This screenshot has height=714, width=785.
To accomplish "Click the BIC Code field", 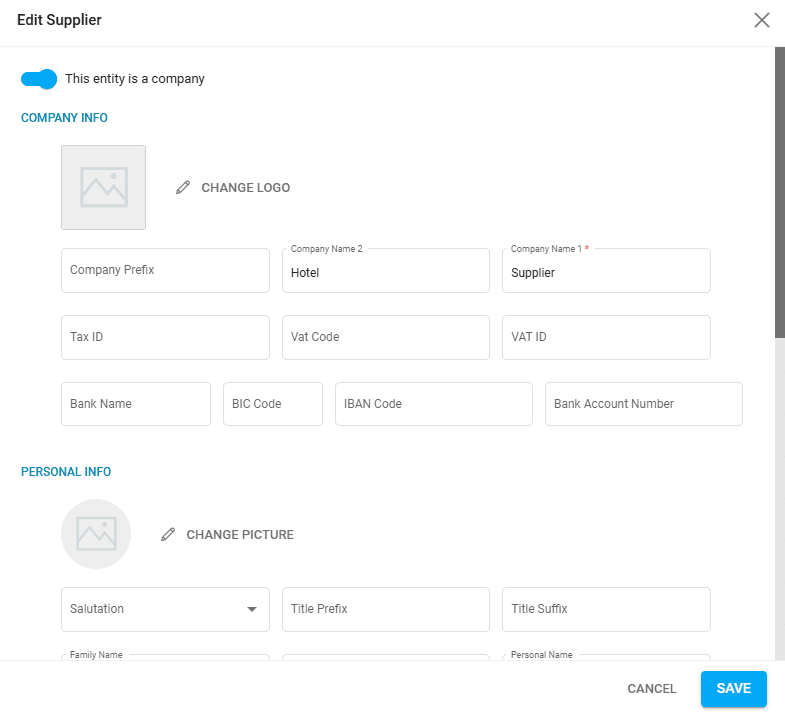I will [272, 405].
